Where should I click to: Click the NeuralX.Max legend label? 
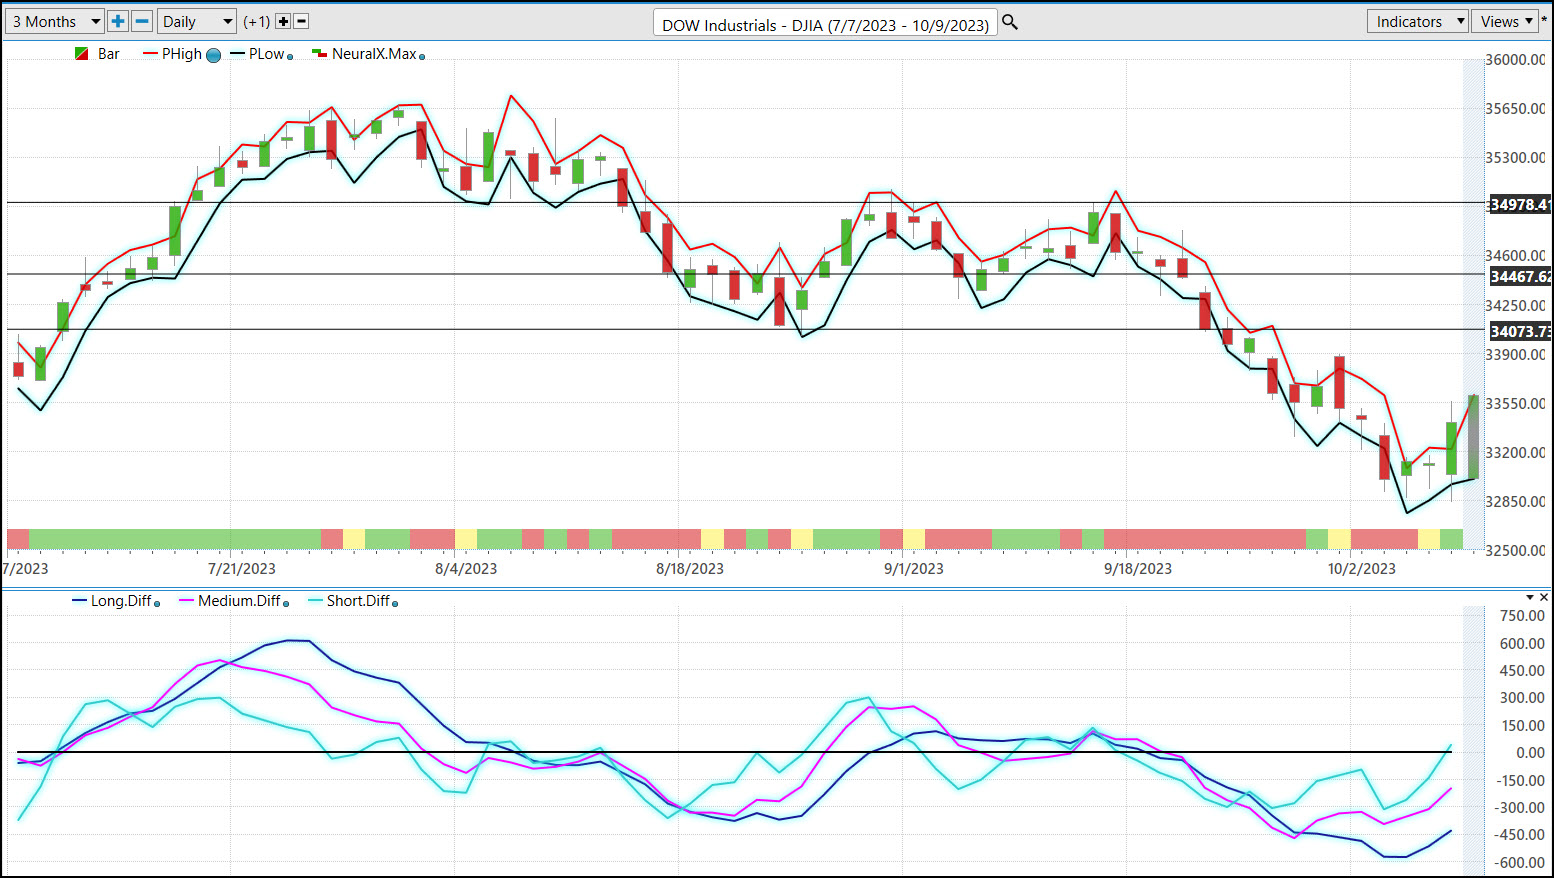(374, 54)
